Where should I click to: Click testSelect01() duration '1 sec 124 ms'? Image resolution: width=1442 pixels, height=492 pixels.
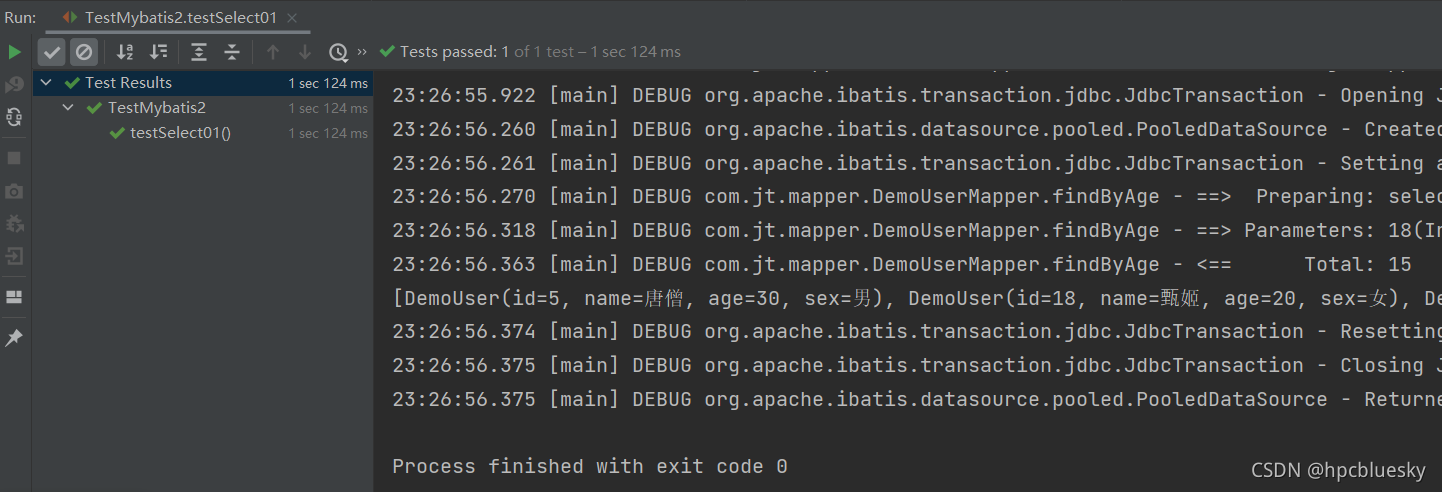pyautogui.click(x=328, y=133)
